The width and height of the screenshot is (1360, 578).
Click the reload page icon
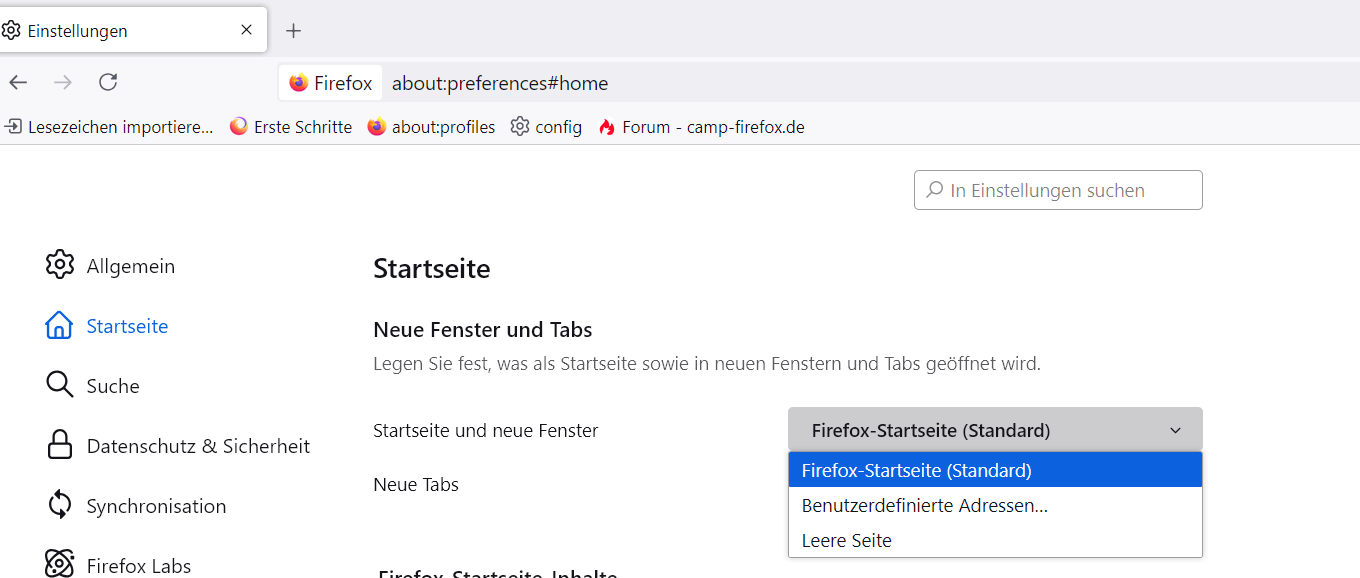(108, 83)
